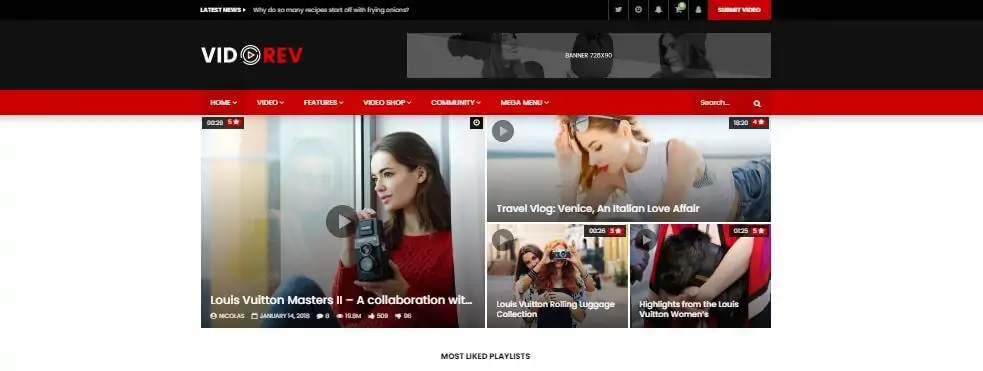This screenshot has width=983, height=371.
Task: Click the 18:20 duration badge
Action: pyautogui.click(x=740, y=123)
